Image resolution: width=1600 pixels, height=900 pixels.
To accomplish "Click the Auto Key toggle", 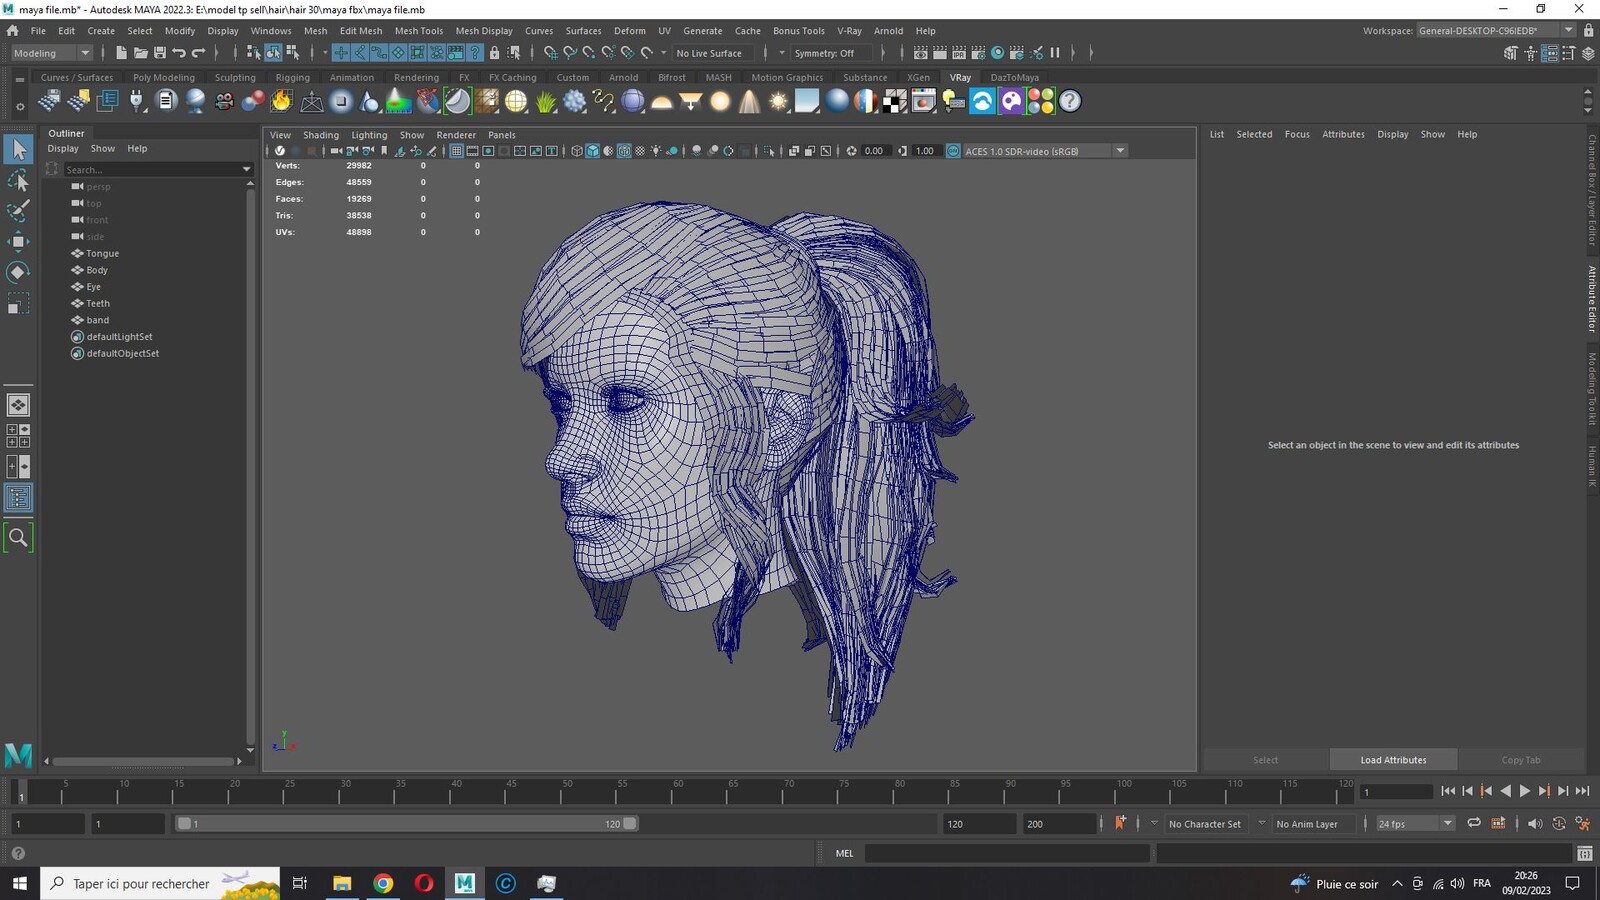I will (x=1120, y=823).
